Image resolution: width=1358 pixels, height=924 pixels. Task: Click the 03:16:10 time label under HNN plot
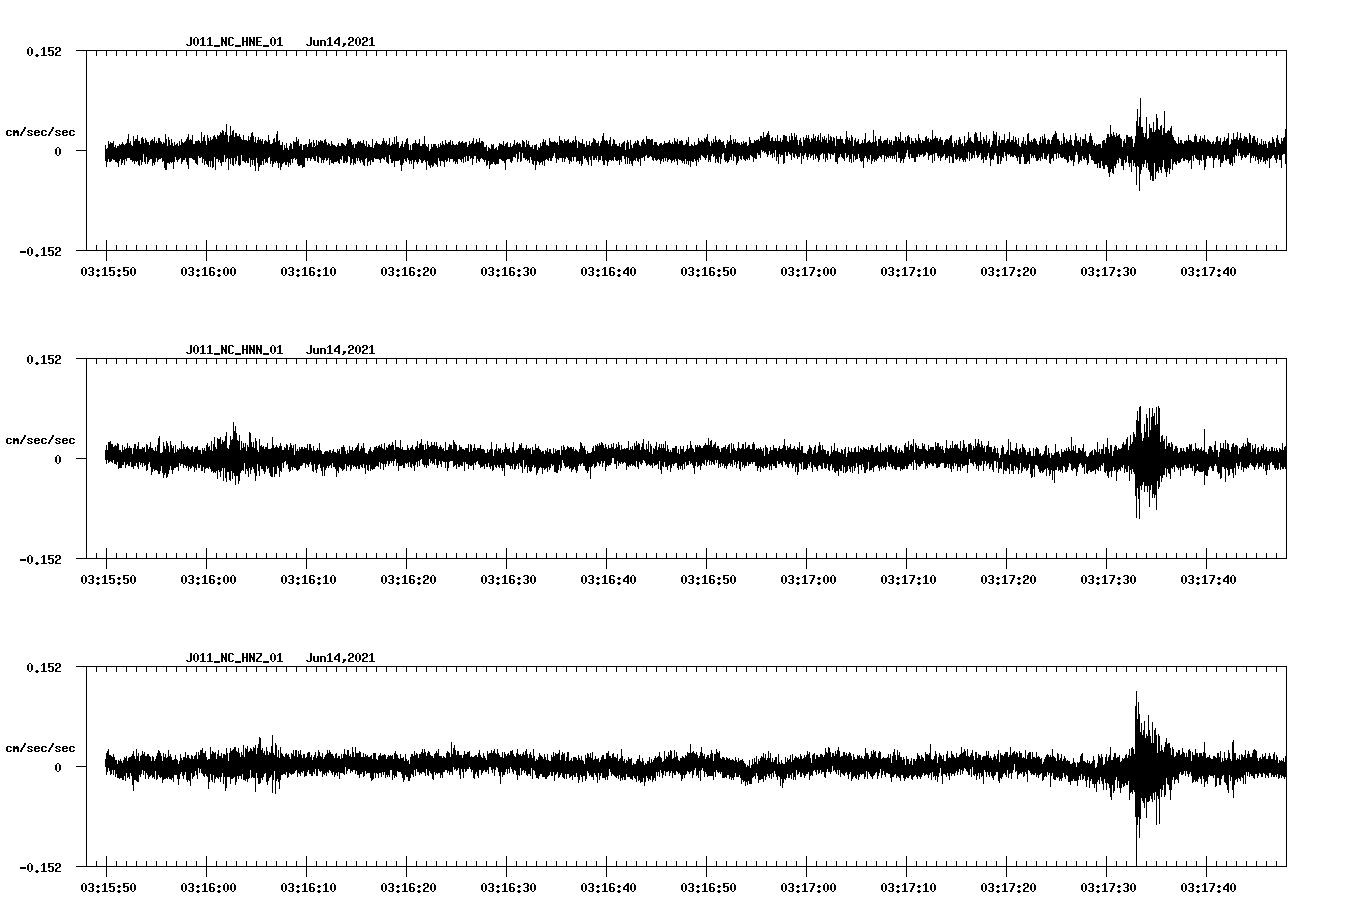tap(308, 579)
